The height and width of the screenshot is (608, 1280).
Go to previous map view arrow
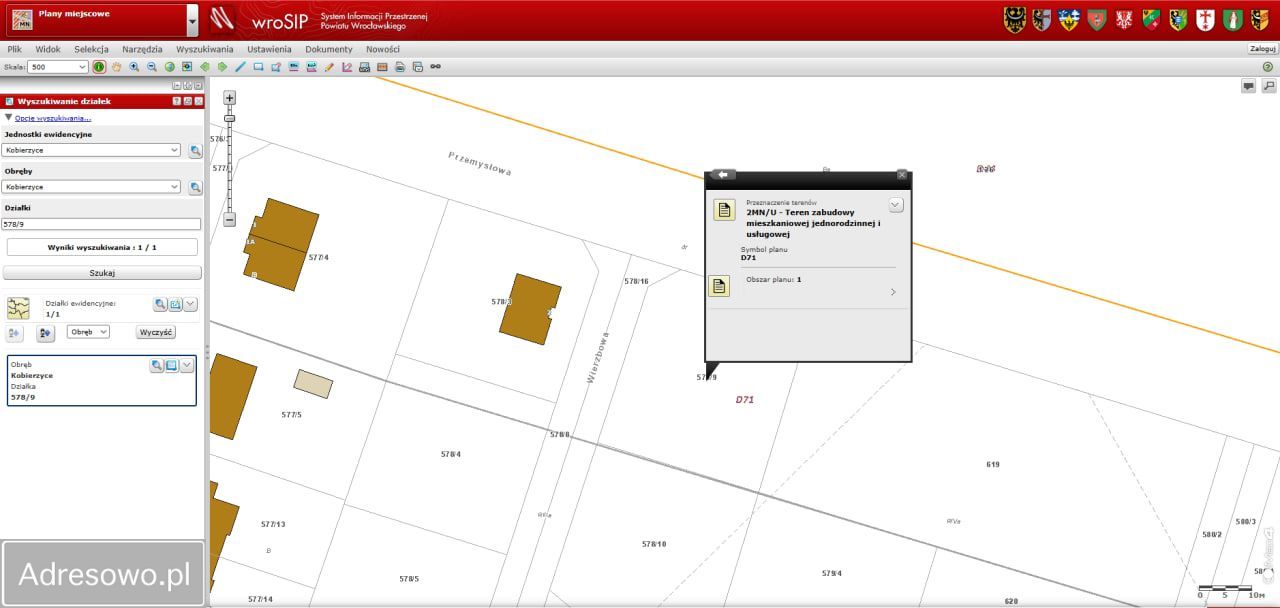pyautogui.click(x=205, y=67)
